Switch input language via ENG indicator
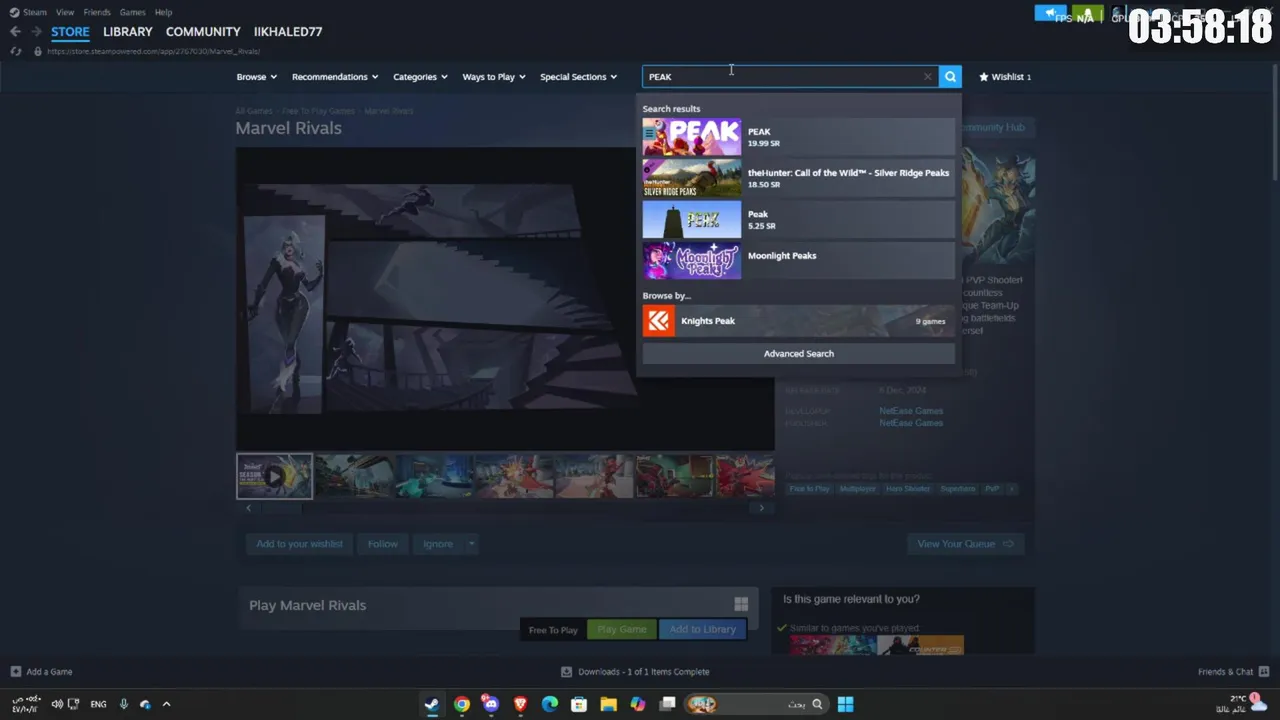This screenshot has height=720, width=1280. pyautogui.click(x=98, y=704)
